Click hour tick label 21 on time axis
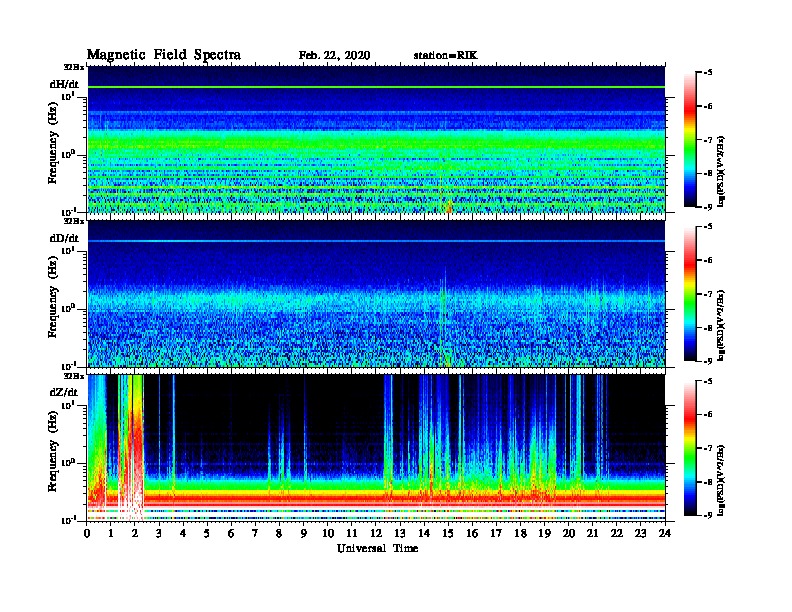This screenshot has width=792, height=612. (x=592, y=534)
